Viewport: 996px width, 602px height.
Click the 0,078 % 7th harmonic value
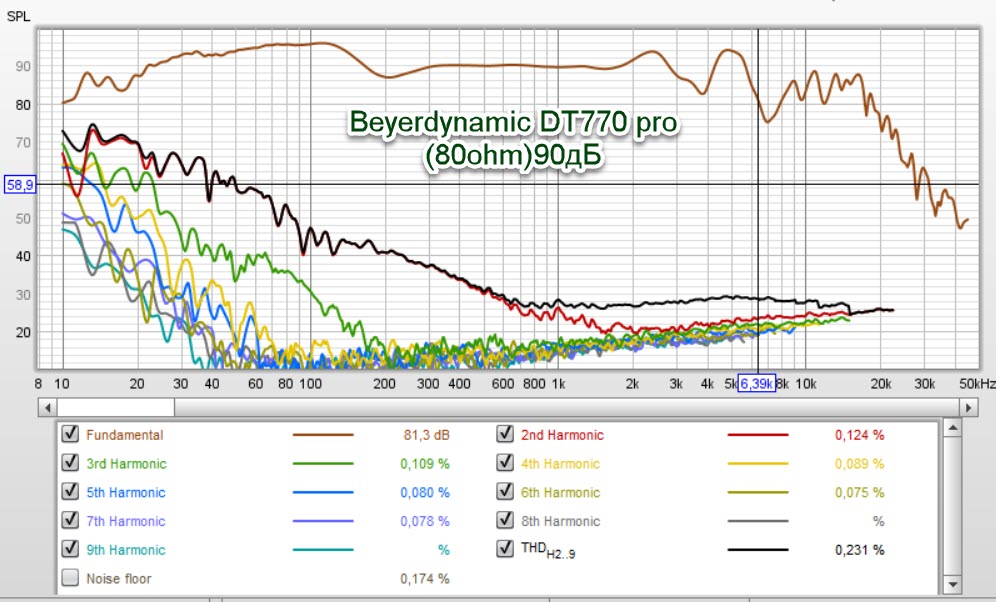[425, 521]
